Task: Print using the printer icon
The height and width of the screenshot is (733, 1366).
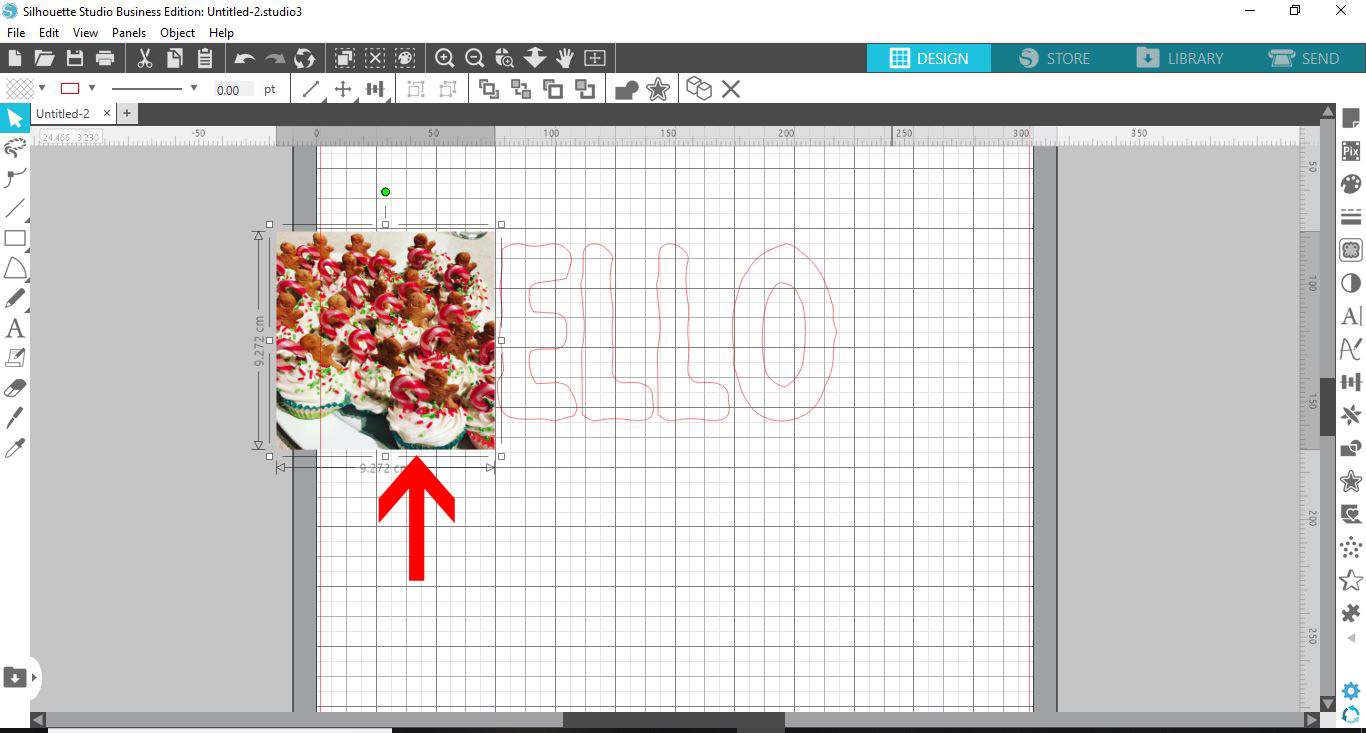Action: (x=105, y=58)
